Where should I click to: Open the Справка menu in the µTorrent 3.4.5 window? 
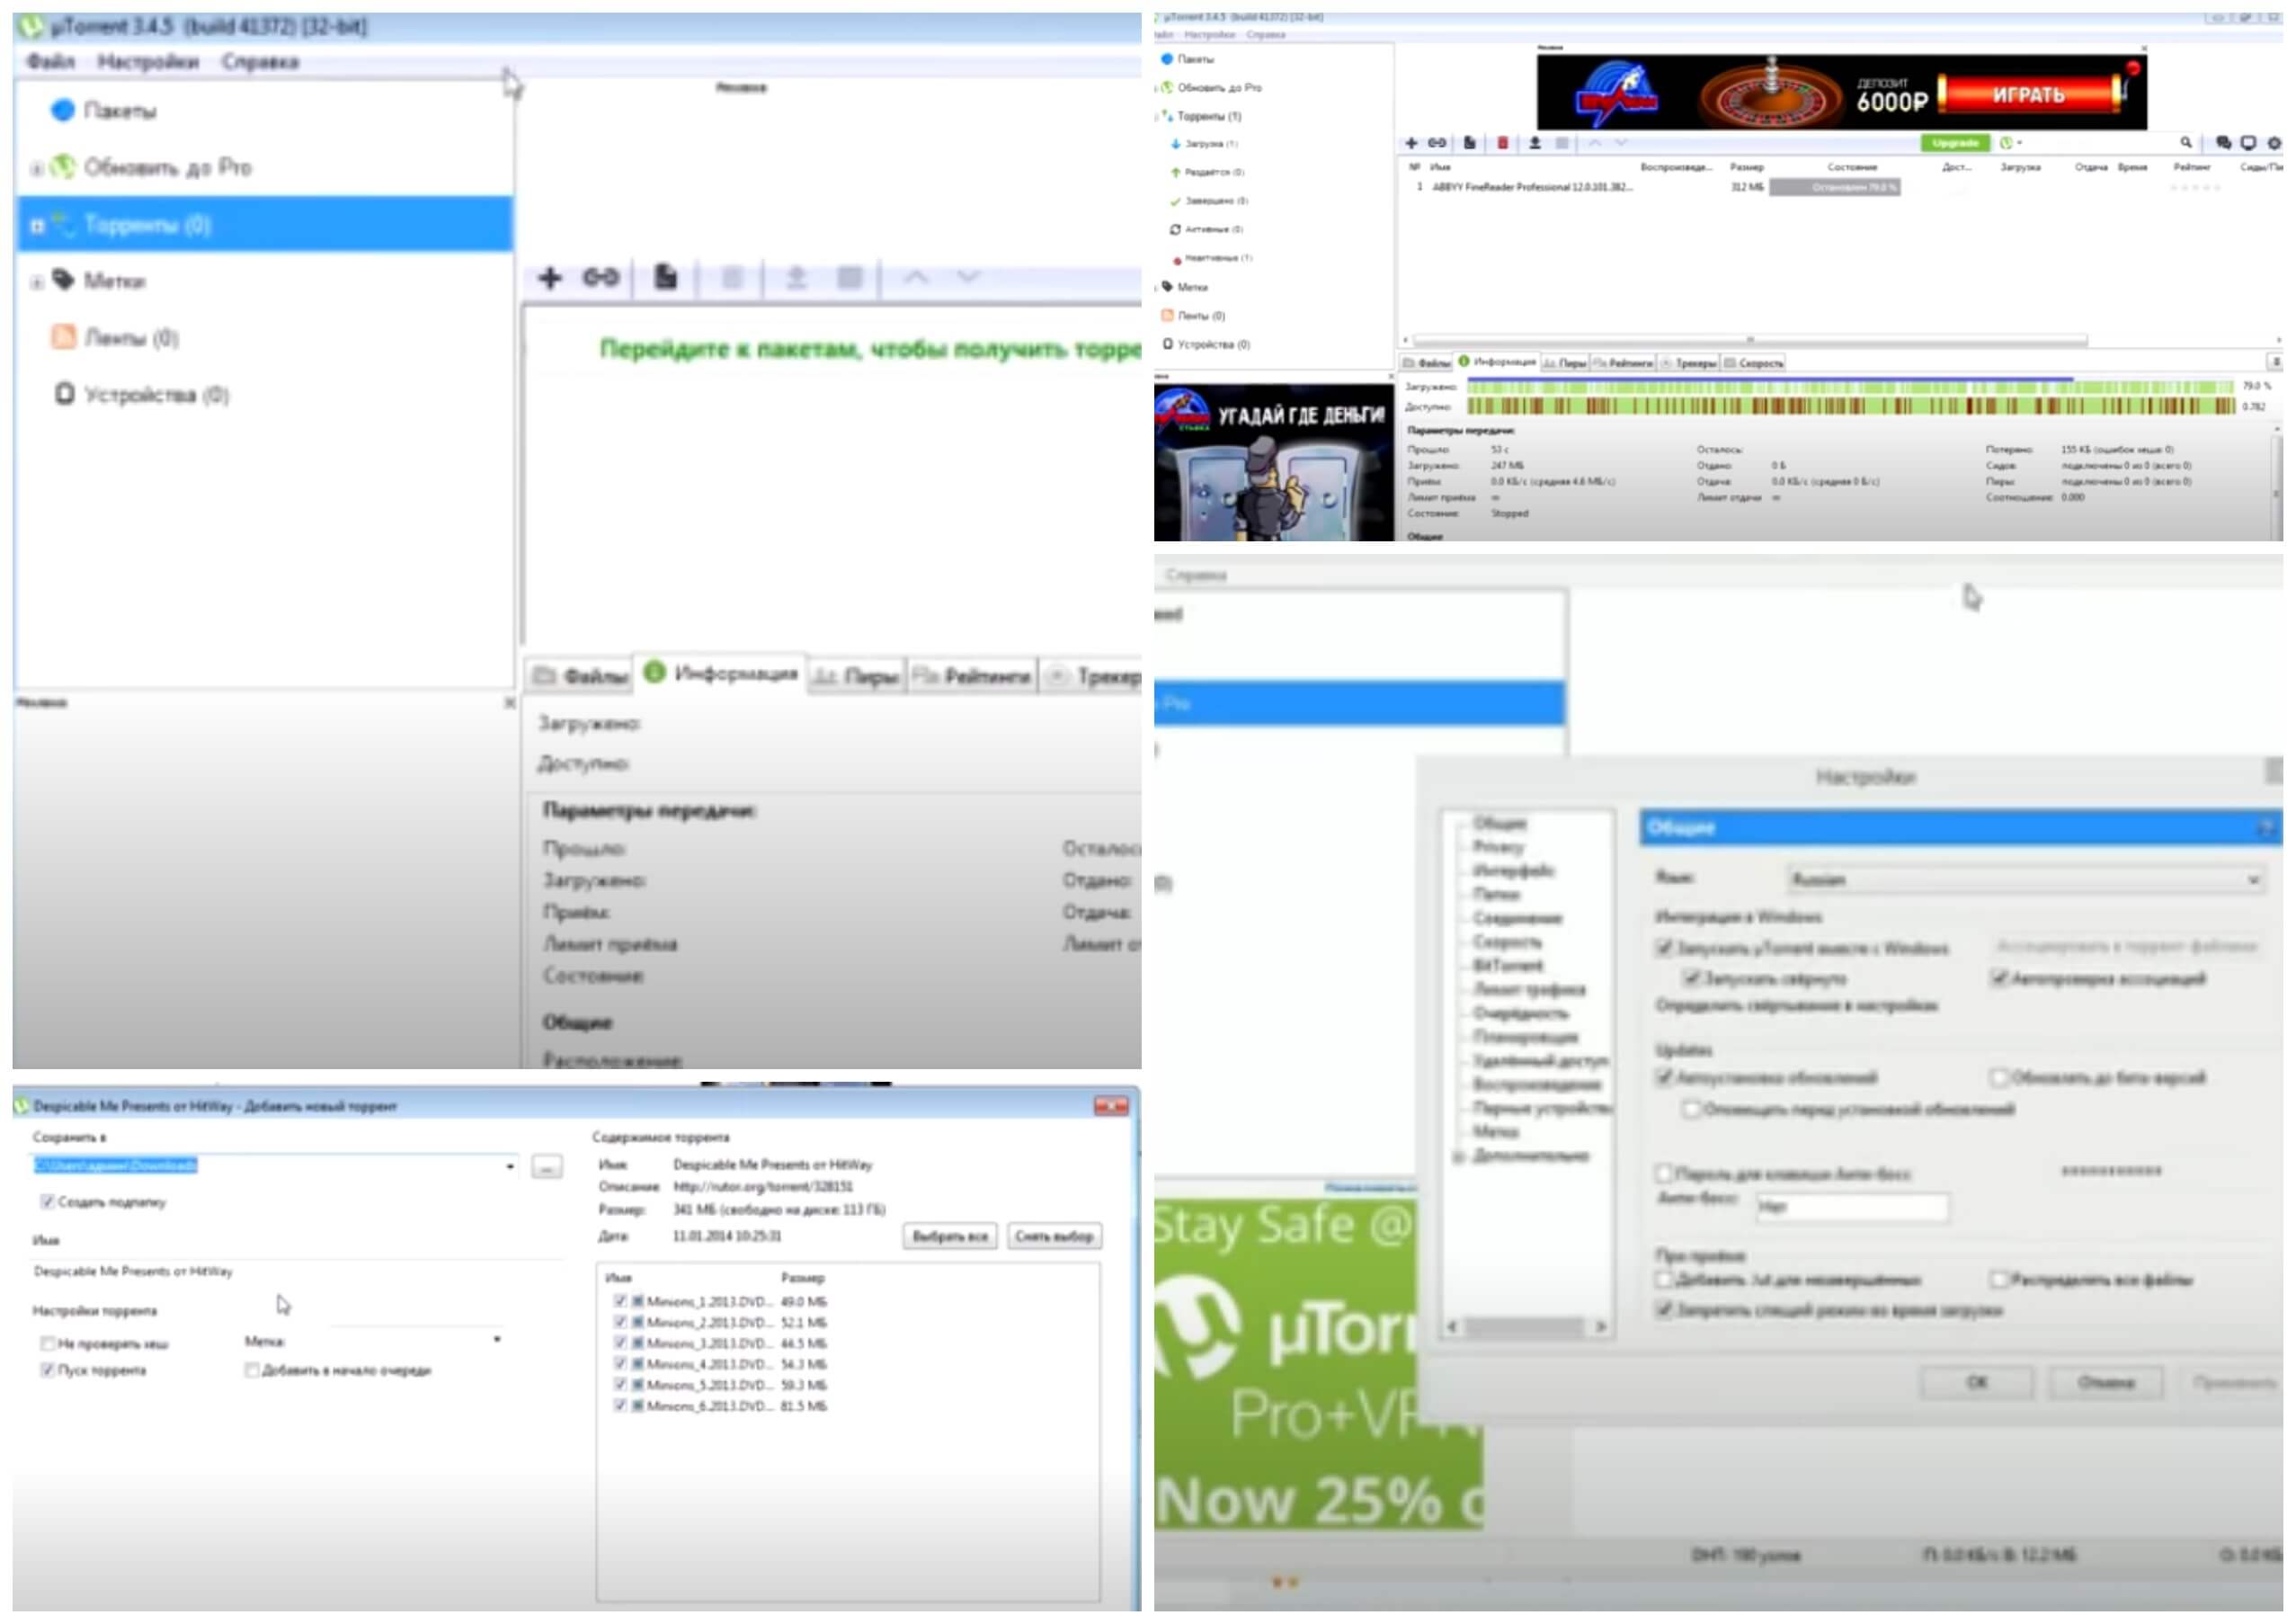click(x=260, y=61)
